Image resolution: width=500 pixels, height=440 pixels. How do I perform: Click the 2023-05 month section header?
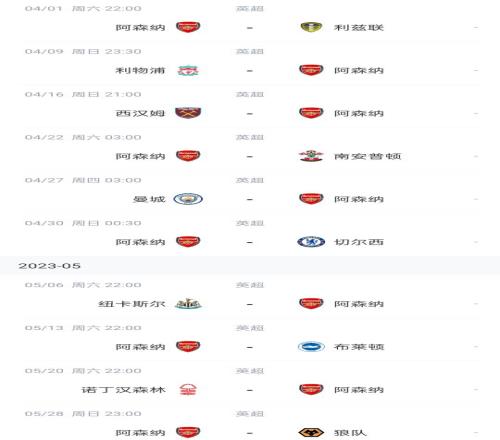click(x=49, y=266)
